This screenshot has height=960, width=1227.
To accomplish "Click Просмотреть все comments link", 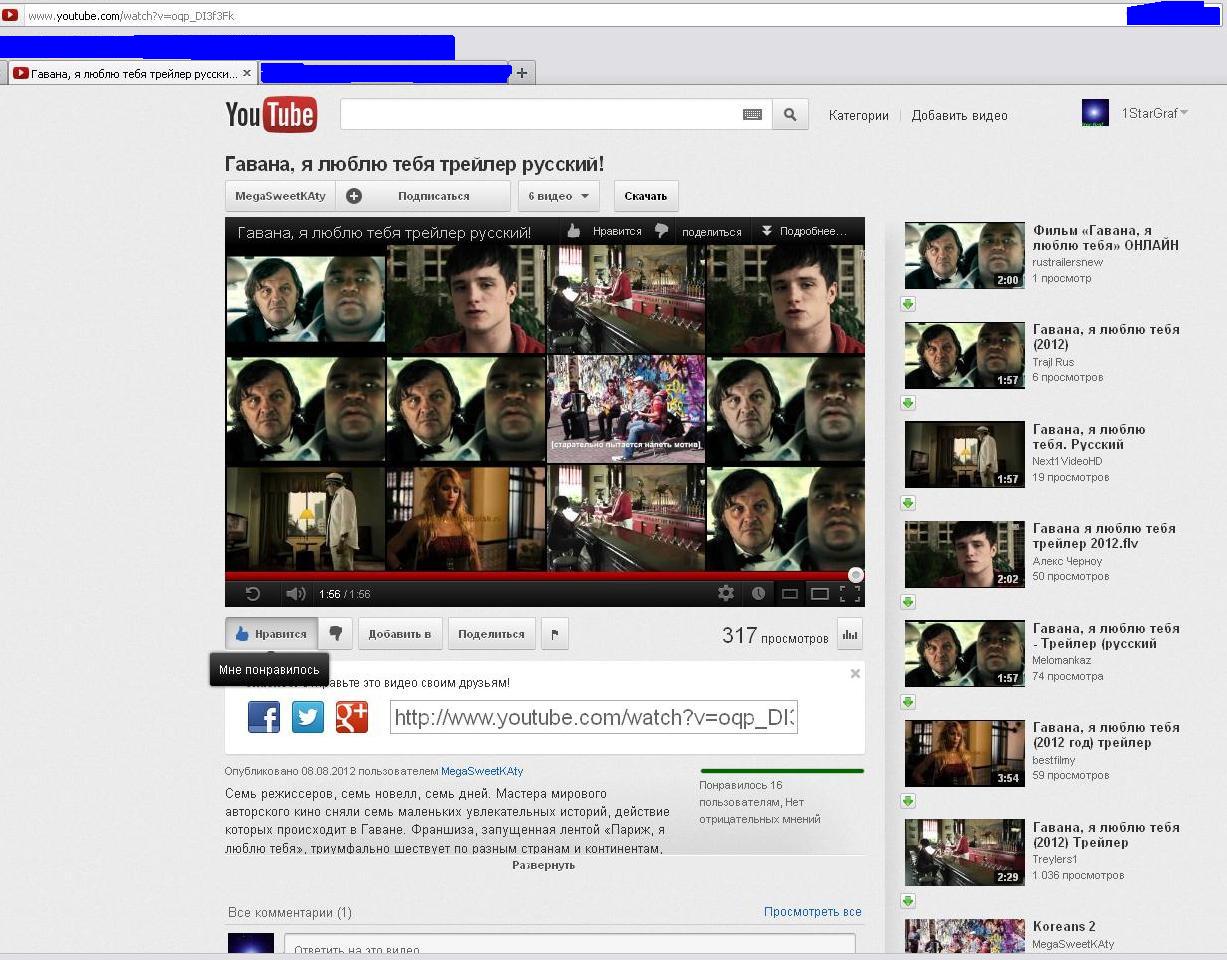I will coord(813,912).
